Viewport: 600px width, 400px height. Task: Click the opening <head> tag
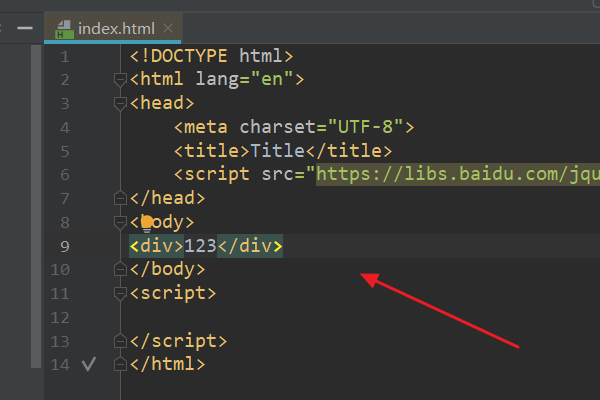(x=162, y=103)
